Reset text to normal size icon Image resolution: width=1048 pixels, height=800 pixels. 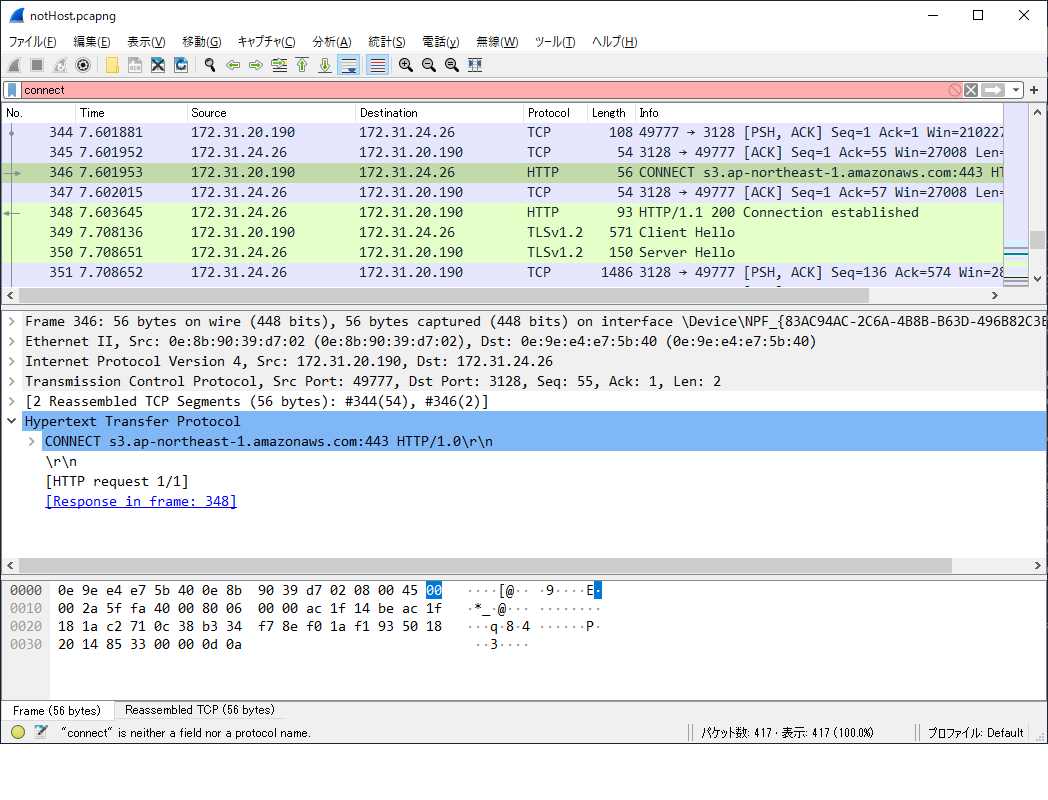452,65
